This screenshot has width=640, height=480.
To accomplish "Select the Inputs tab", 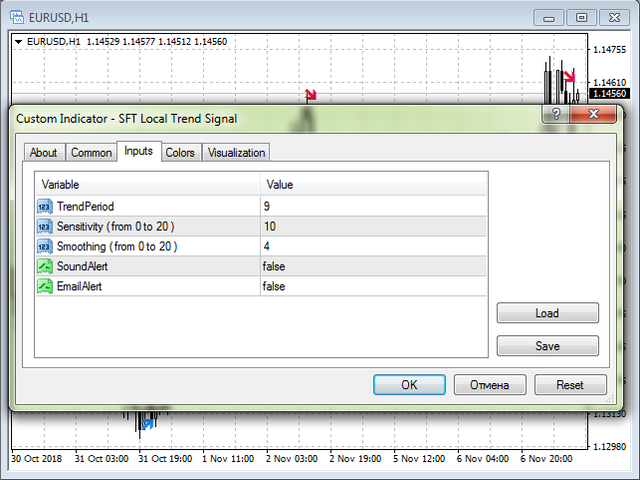I will [139, 151].
